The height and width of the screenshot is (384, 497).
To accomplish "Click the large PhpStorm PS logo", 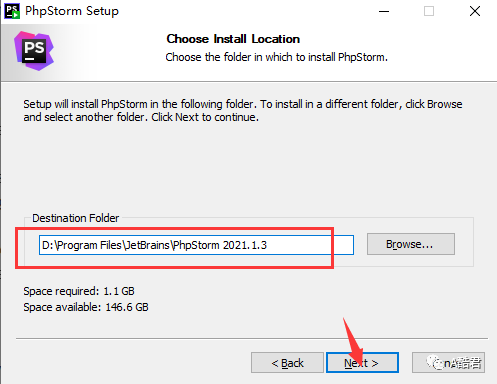I will tap(34, 51).
